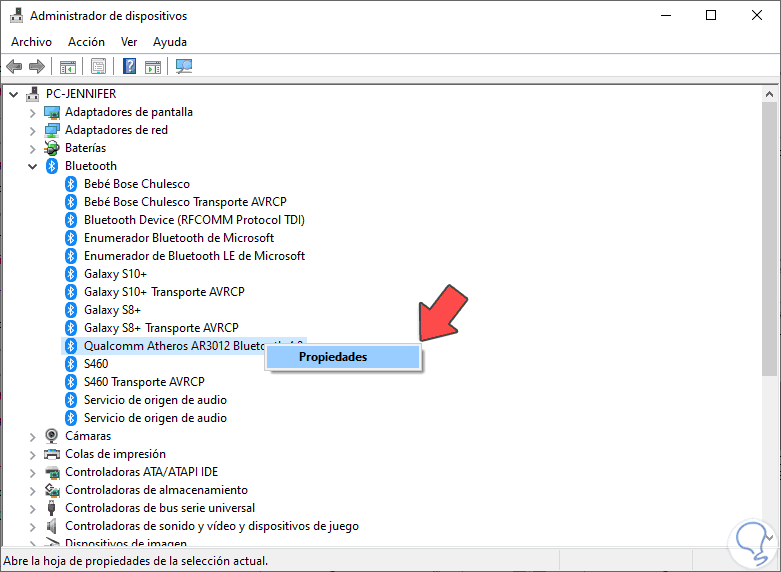Select the S460 device
781x572 pixels.
pyautogui.click(x=96, y=364)
